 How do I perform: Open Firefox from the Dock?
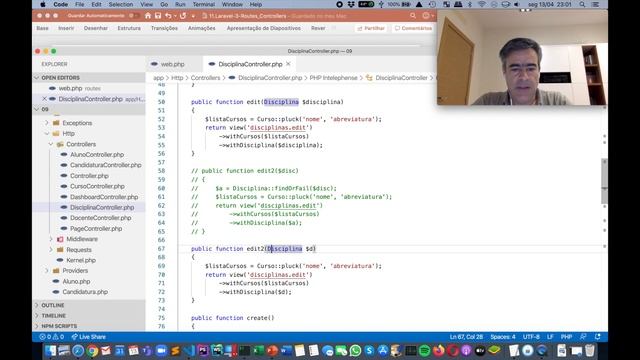click(439, 351)
